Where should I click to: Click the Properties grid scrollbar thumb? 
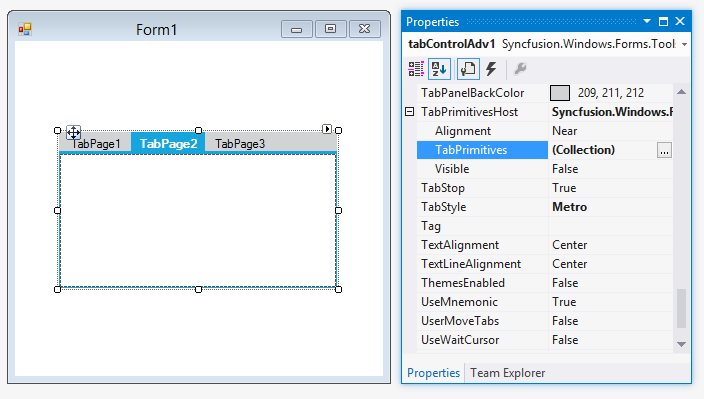681,309
